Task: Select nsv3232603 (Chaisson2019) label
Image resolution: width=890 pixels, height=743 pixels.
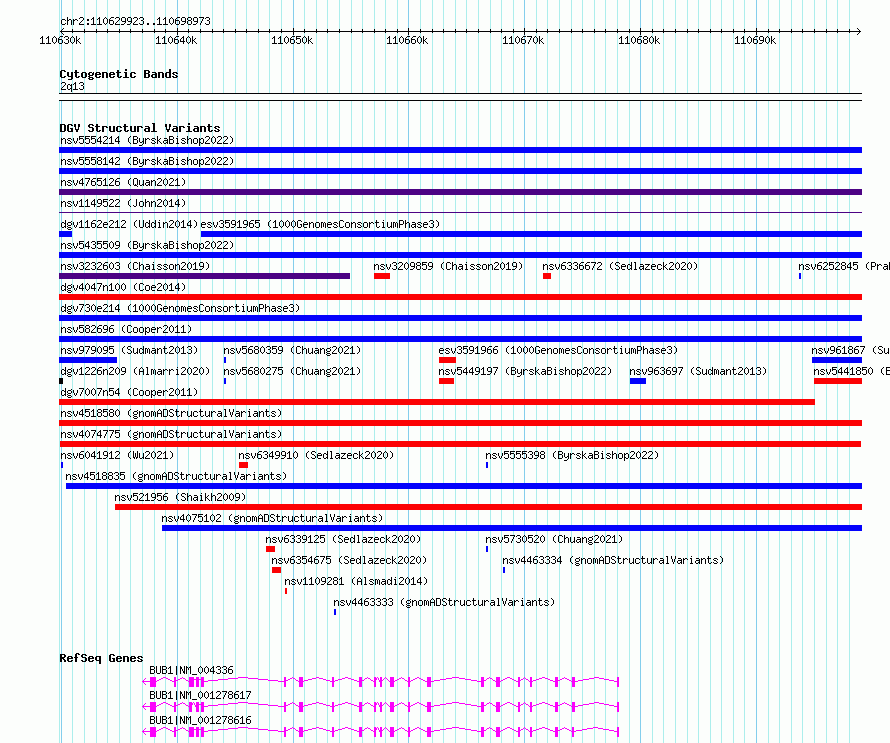Action: click(135, 266)
